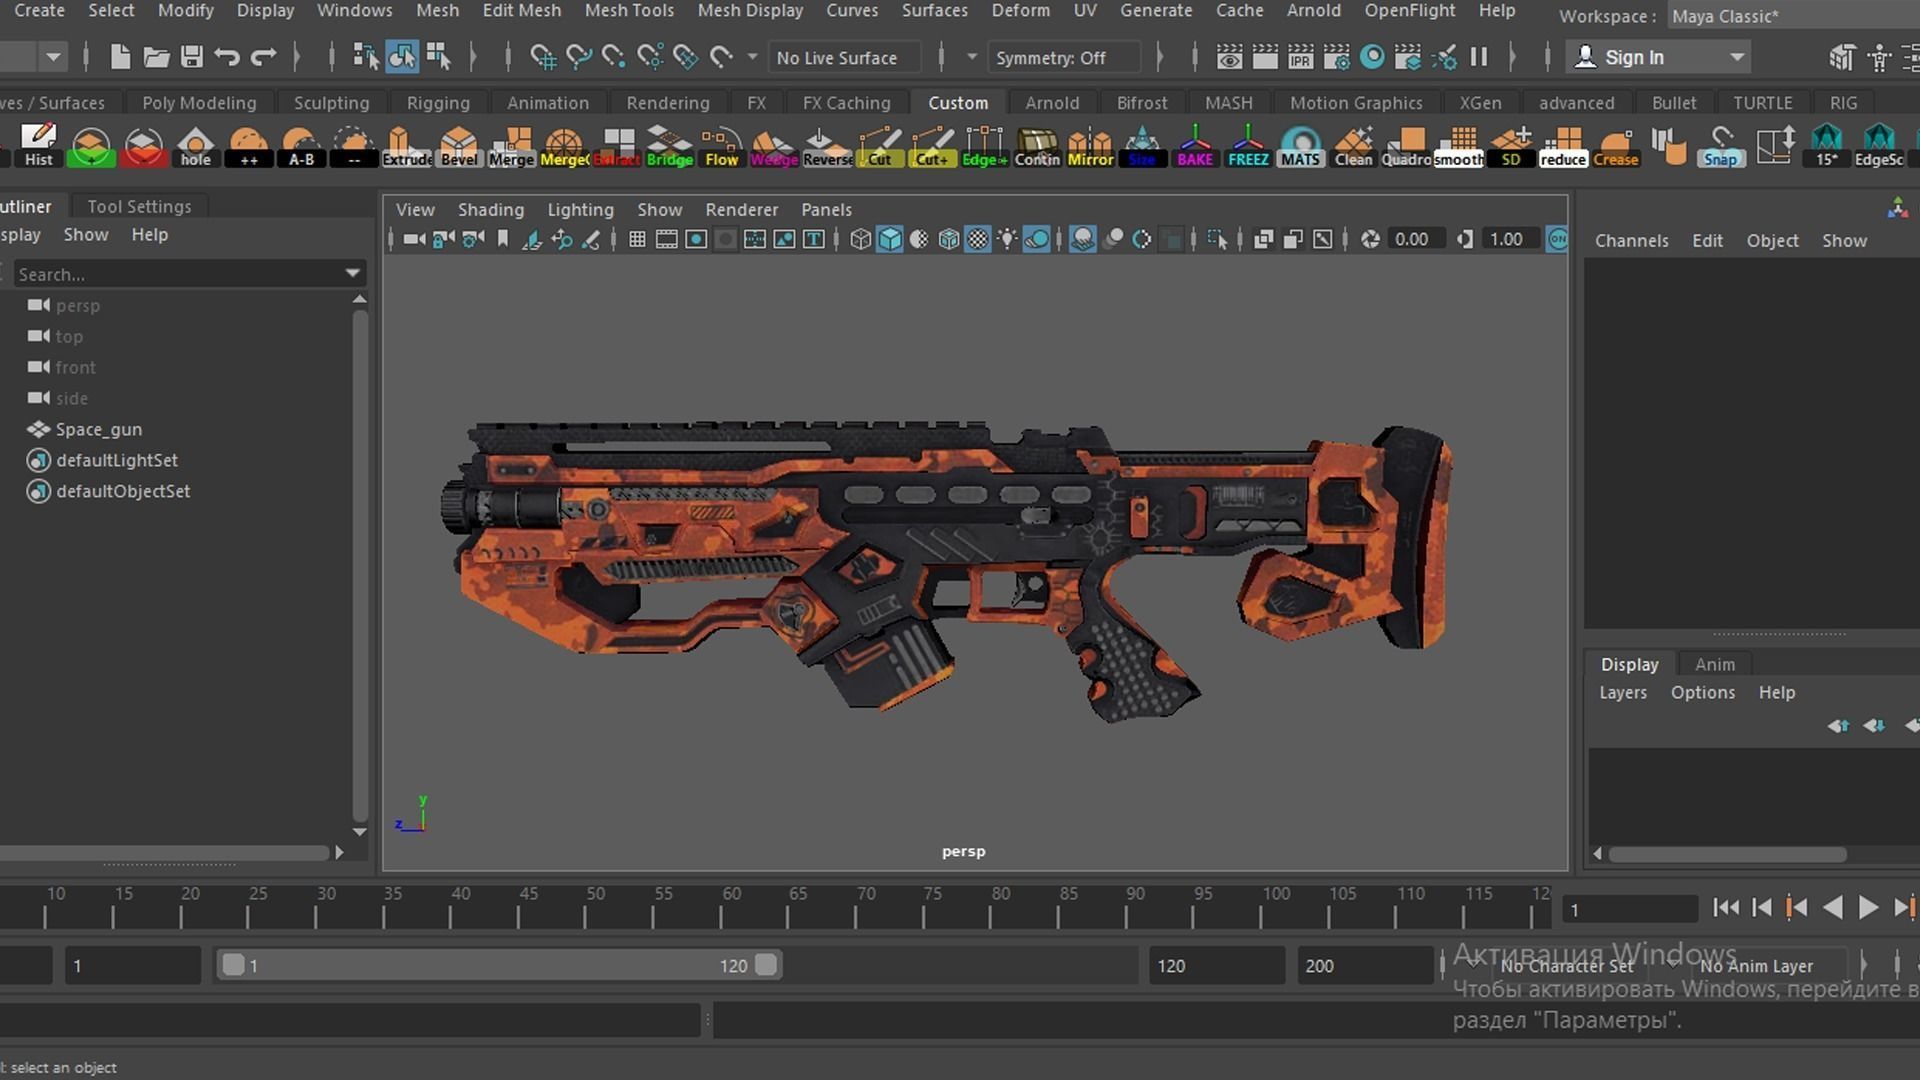Click the New Scene file icon
Viewport: 1920px width, 1080px height.
(120, 57)
